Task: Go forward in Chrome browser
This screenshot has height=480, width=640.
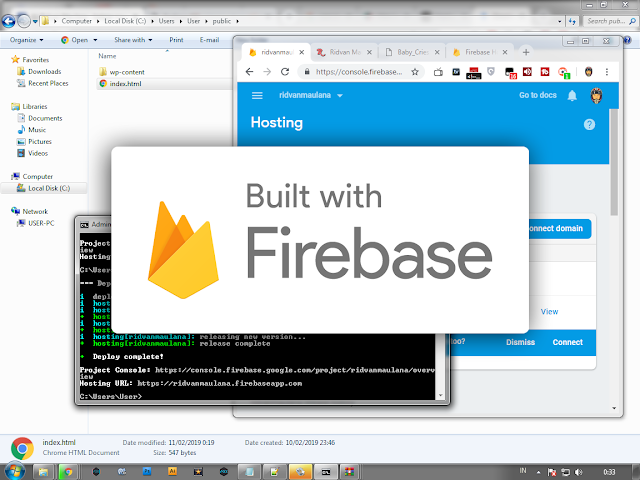Action: point(267,72)
